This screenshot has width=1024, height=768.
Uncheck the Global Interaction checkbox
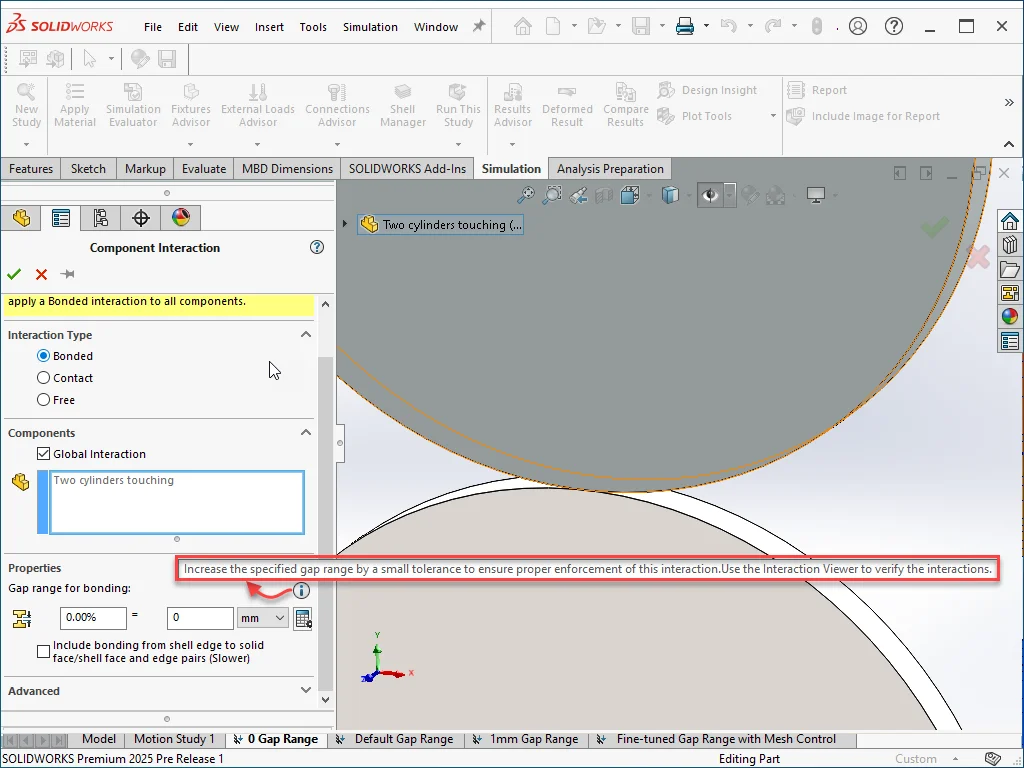click(x=44, y=454)
